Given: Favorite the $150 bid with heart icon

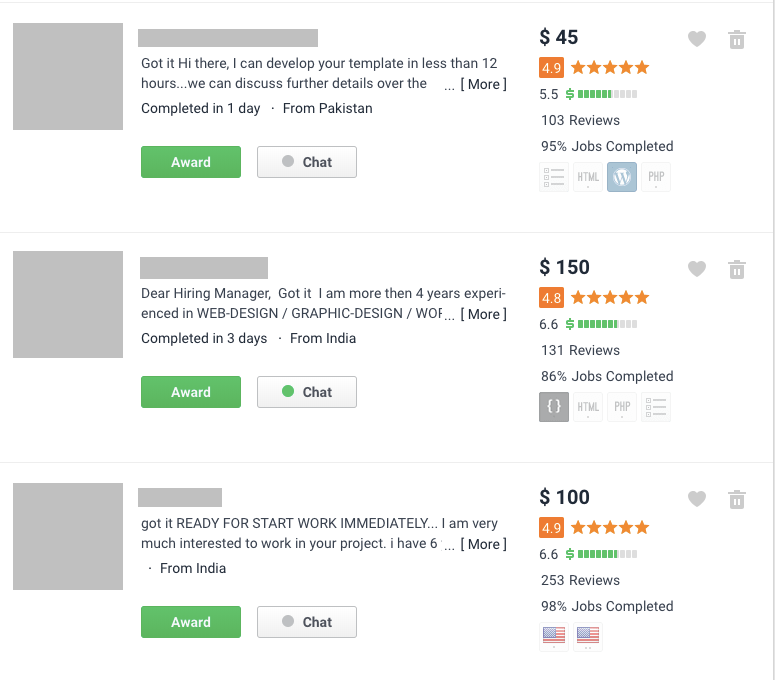Looking at the screenshot, I should 697,269.
